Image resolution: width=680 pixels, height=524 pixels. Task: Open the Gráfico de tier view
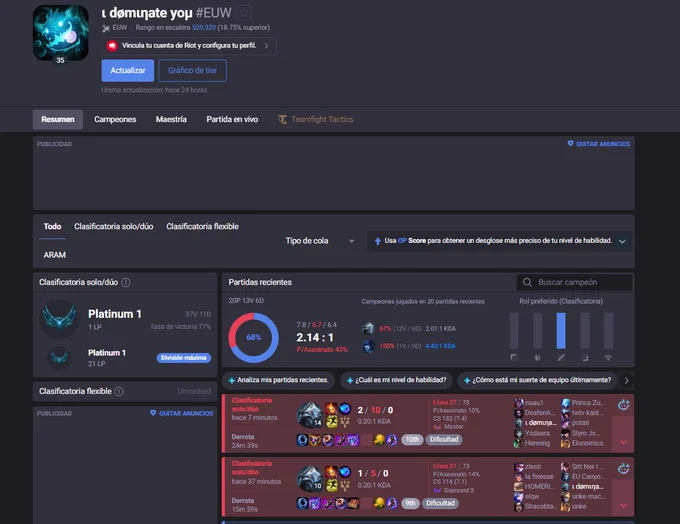[192, 70]
